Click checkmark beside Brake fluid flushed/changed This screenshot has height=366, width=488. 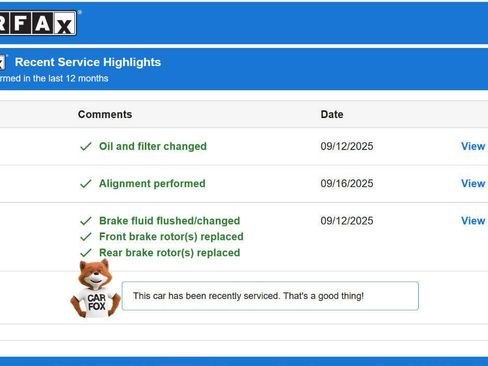click(86, 221)
